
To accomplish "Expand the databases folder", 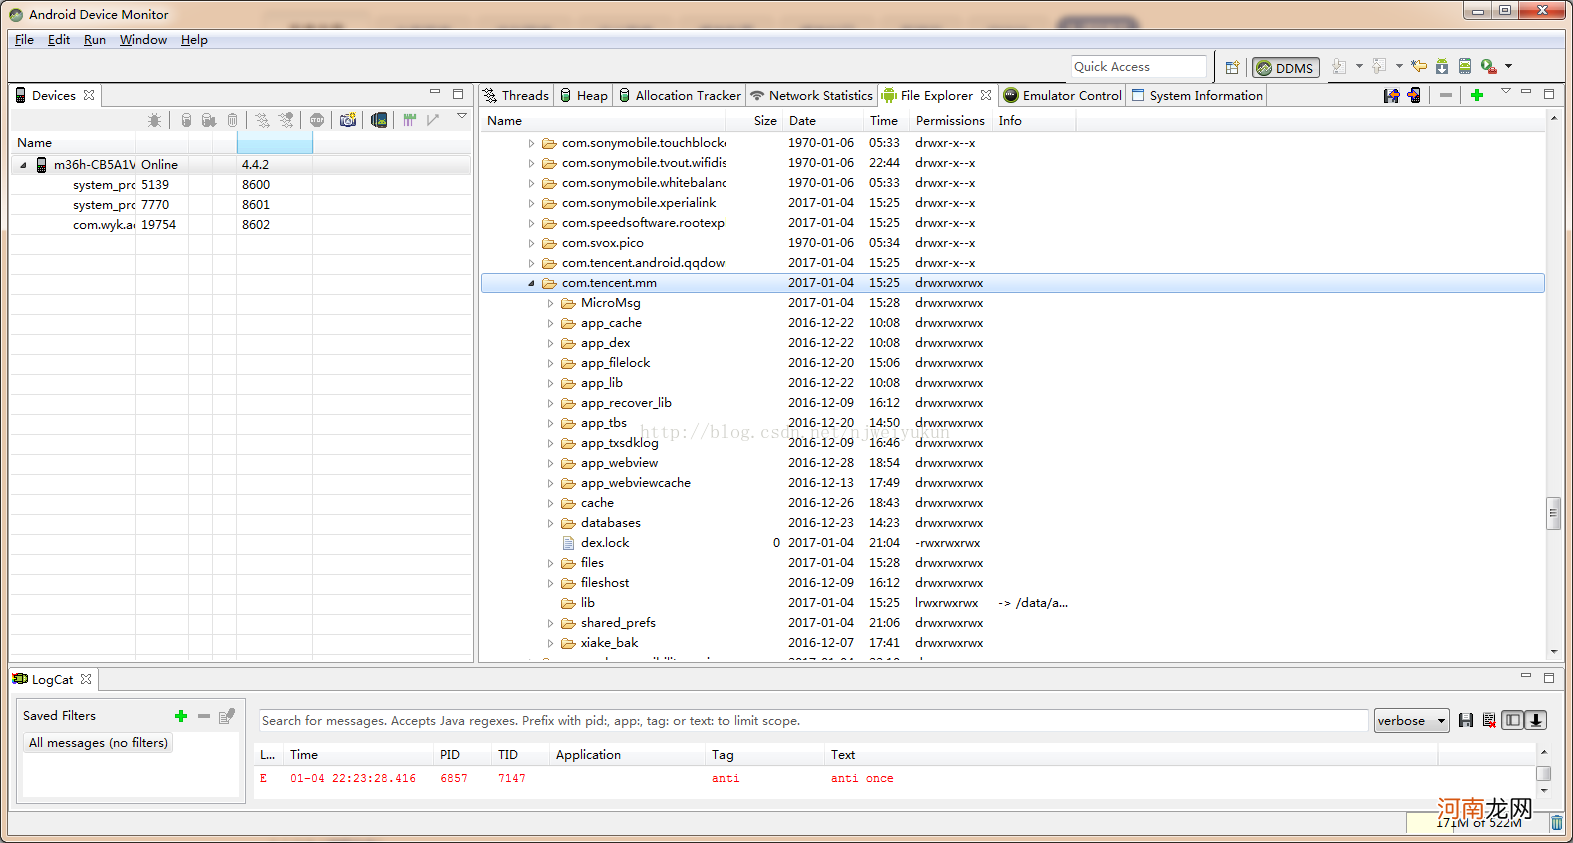I will coord(550,523).
